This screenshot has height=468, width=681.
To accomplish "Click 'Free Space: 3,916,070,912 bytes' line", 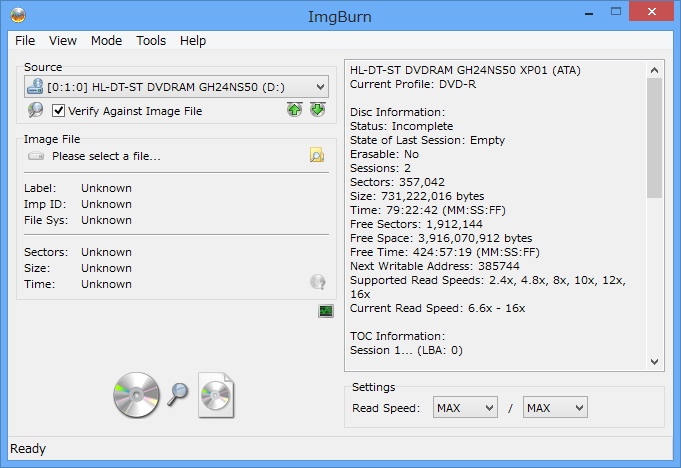I will pyautogui.click(x=441, y=238).
